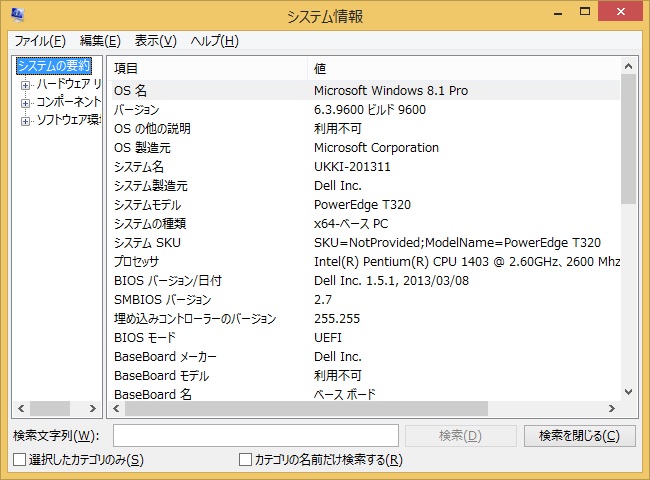
Task: Select the OS 名 row
Action: 366,90
